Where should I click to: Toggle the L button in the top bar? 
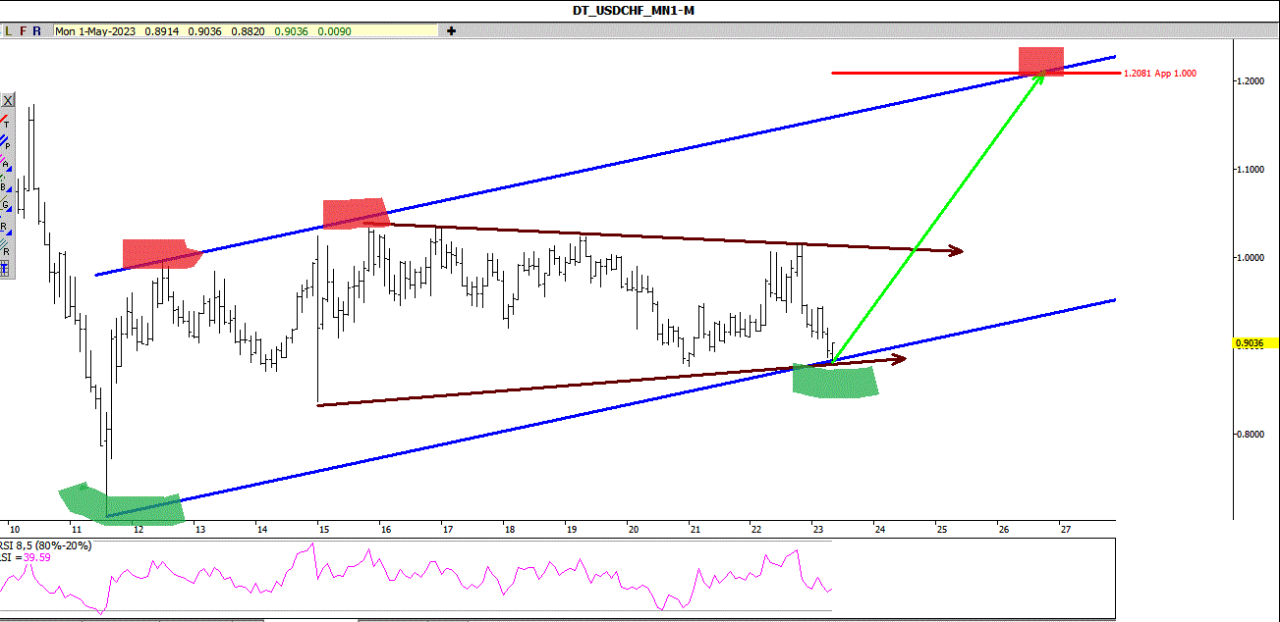pos(8,31)
